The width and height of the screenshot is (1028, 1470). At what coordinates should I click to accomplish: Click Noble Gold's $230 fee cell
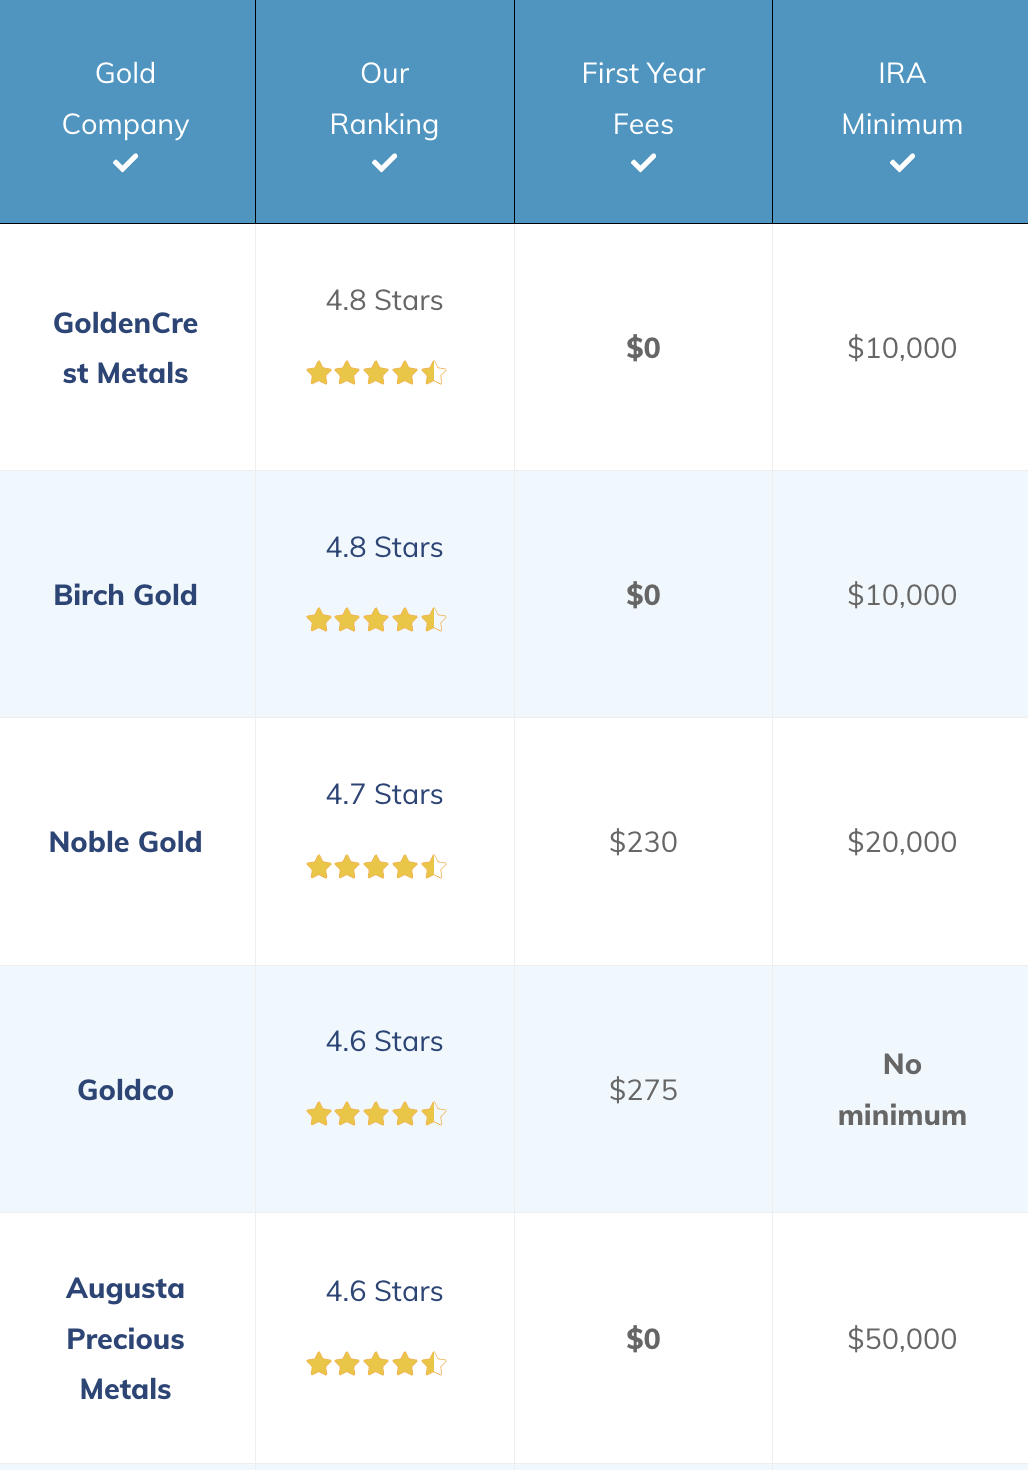tap(643, 842)
